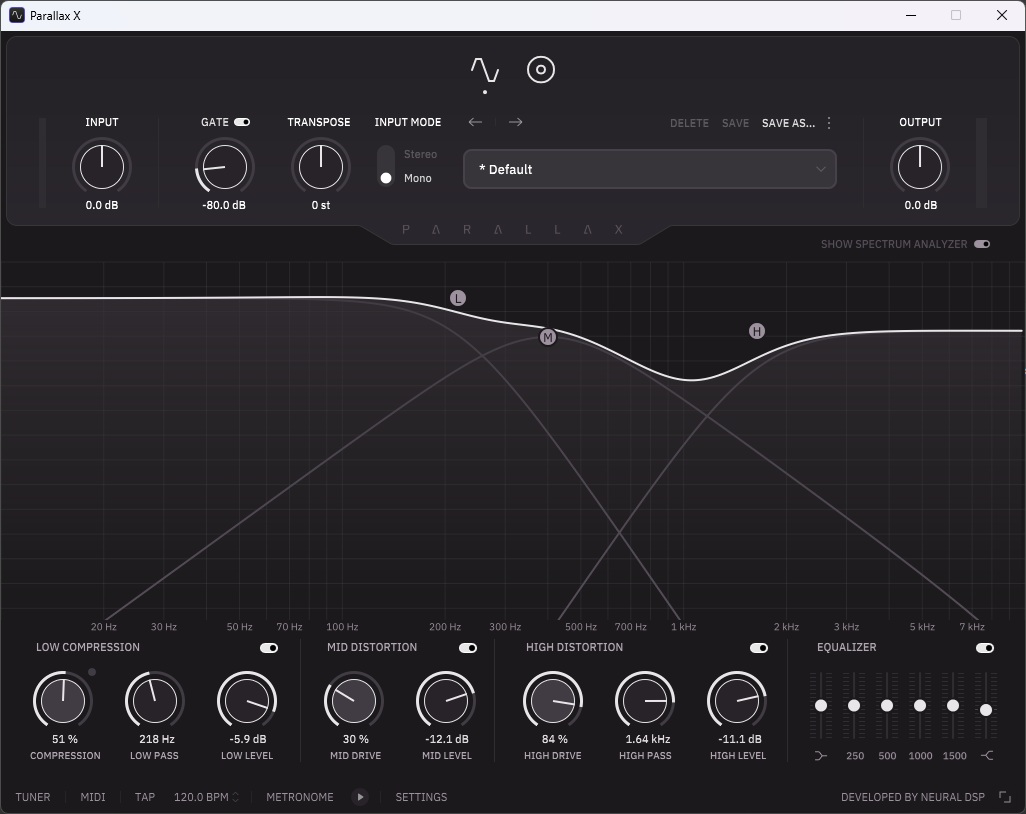Click the high shelf equalizer icon
Screen dimensions: 1026x814
click(987, 756)
